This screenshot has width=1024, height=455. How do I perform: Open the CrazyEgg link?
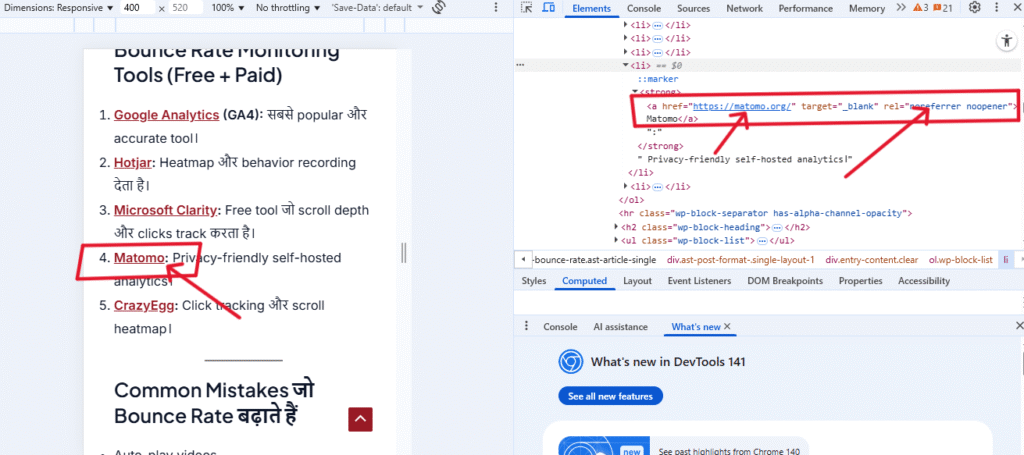coord(145,306)
